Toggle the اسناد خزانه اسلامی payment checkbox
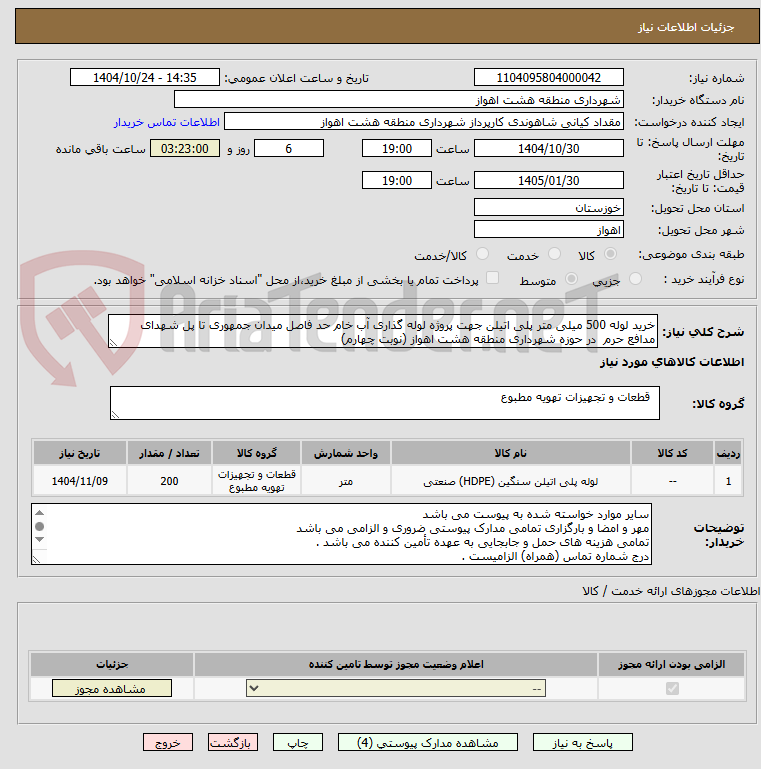 (x=492, y=278)
